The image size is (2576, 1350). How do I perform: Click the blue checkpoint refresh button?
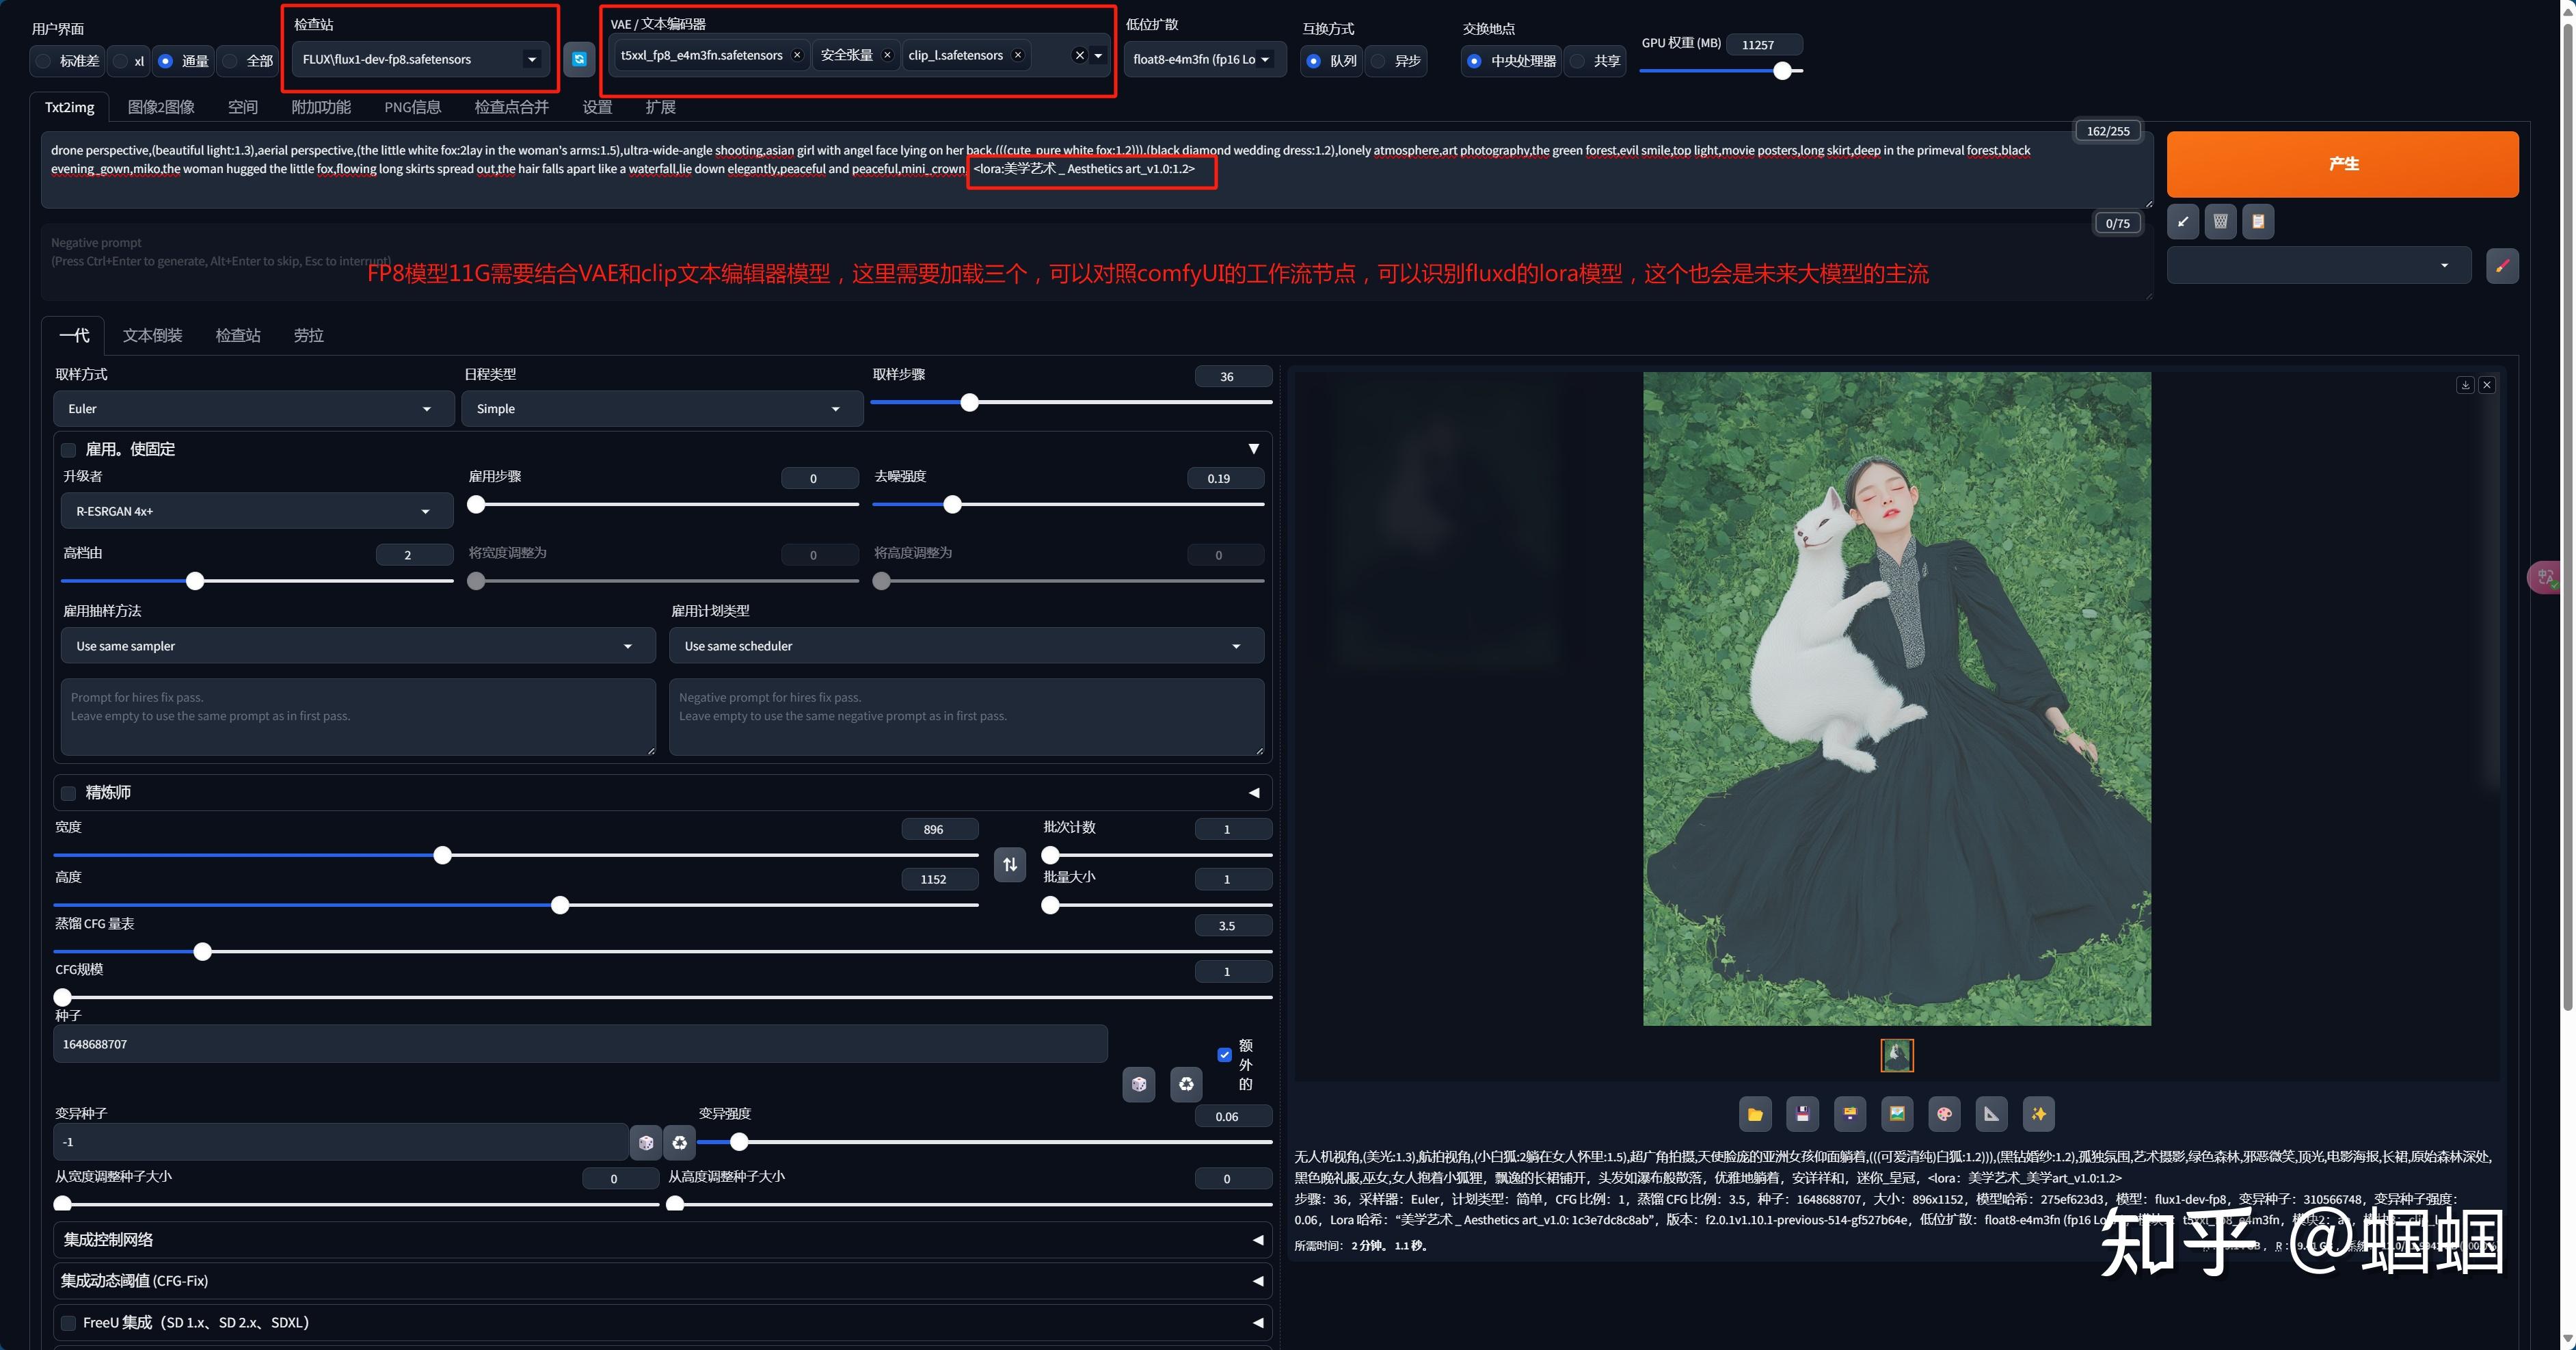pyautogui.click(x=579, y=59)
